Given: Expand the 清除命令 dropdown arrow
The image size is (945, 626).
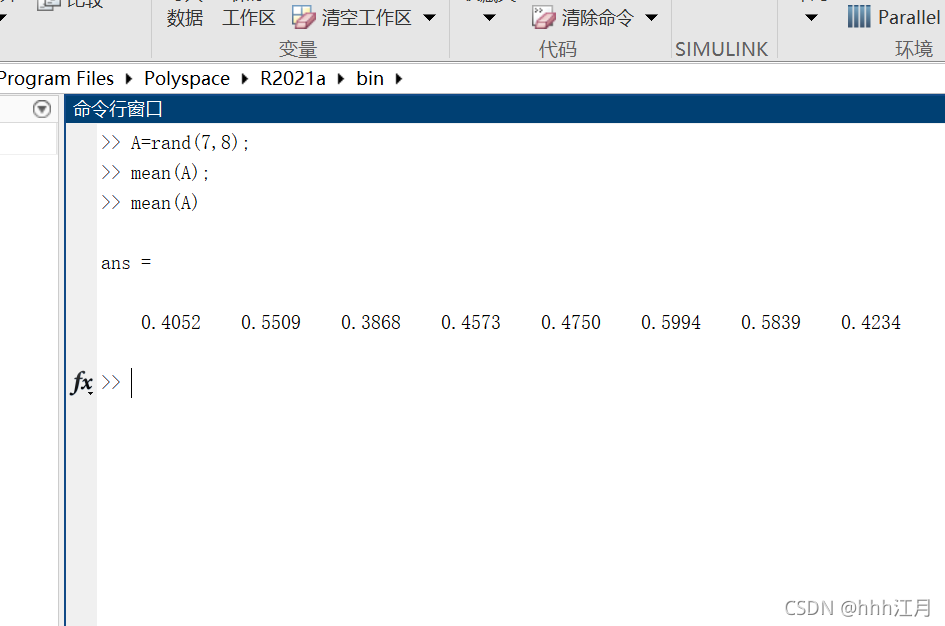Looking at the screenshot, I should click(651, 17).
